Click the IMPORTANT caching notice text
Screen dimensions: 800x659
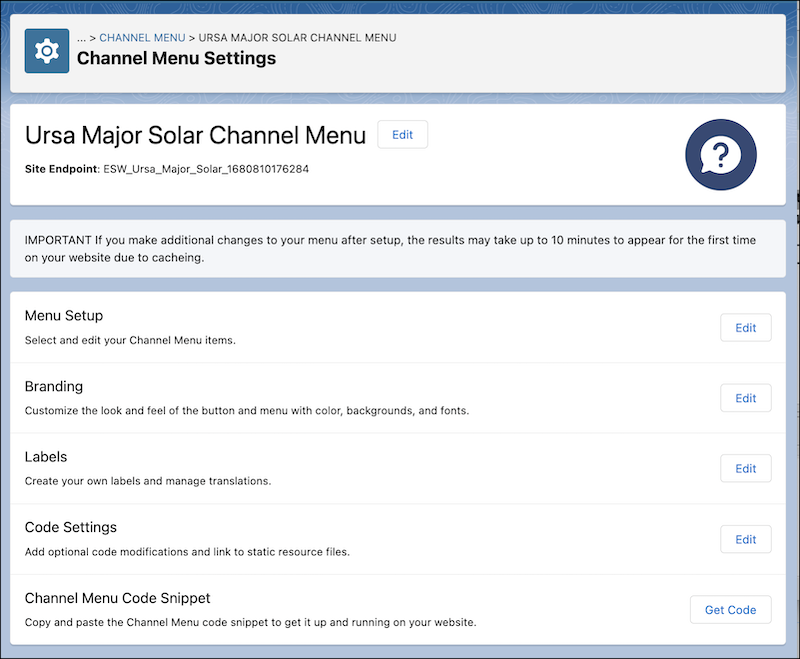[390, 248]
